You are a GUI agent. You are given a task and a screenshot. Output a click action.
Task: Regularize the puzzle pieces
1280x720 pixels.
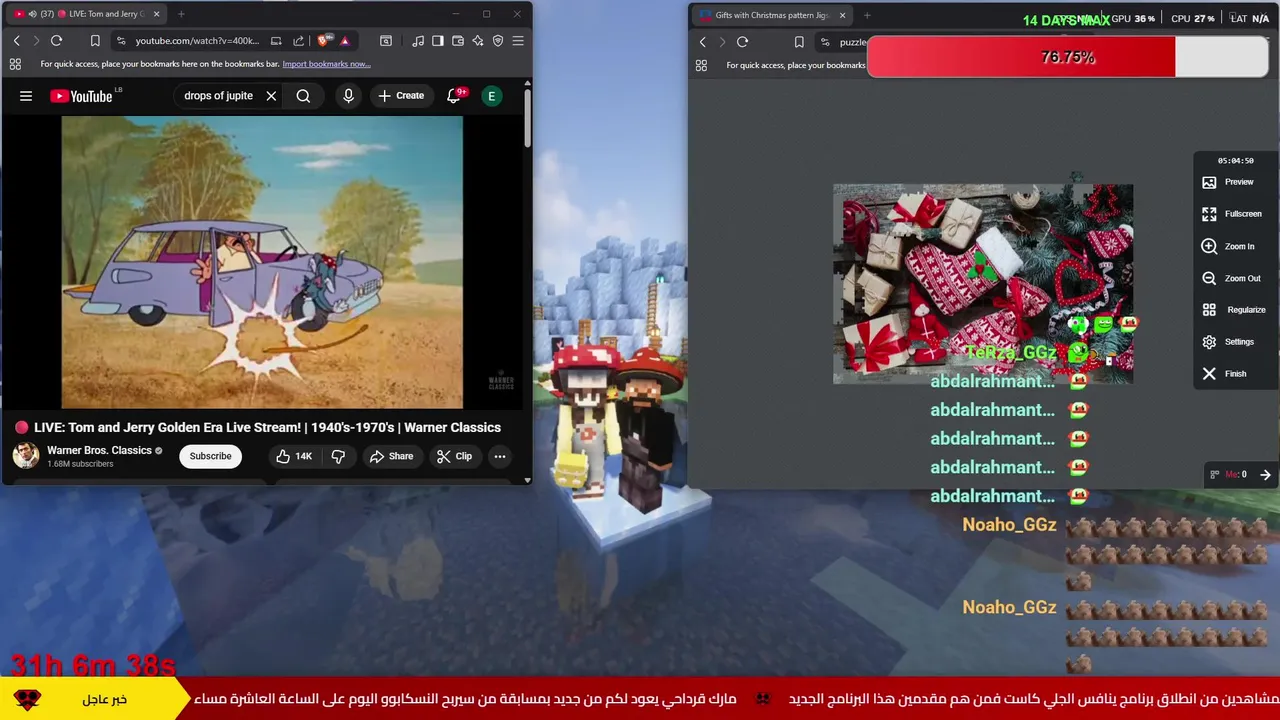tap(1234, 310)
